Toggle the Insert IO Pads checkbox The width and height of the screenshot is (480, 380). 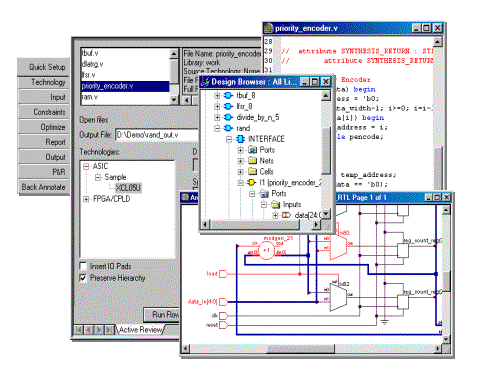tap(83, 266)
